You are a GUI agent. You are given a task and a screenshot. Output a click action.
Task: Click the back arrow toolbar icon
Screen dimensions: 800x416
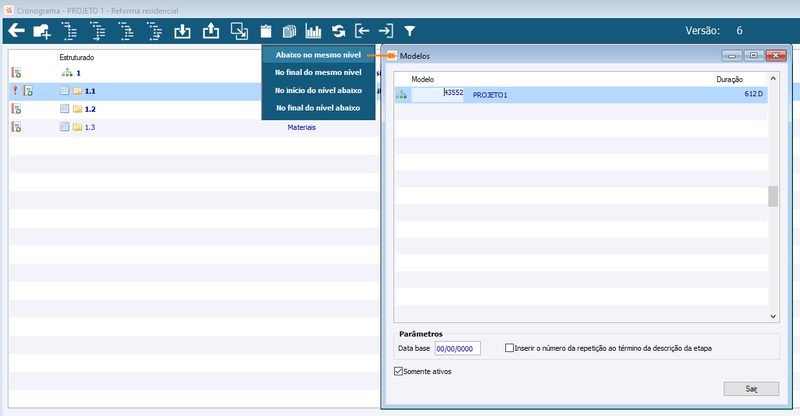point(16,31)
